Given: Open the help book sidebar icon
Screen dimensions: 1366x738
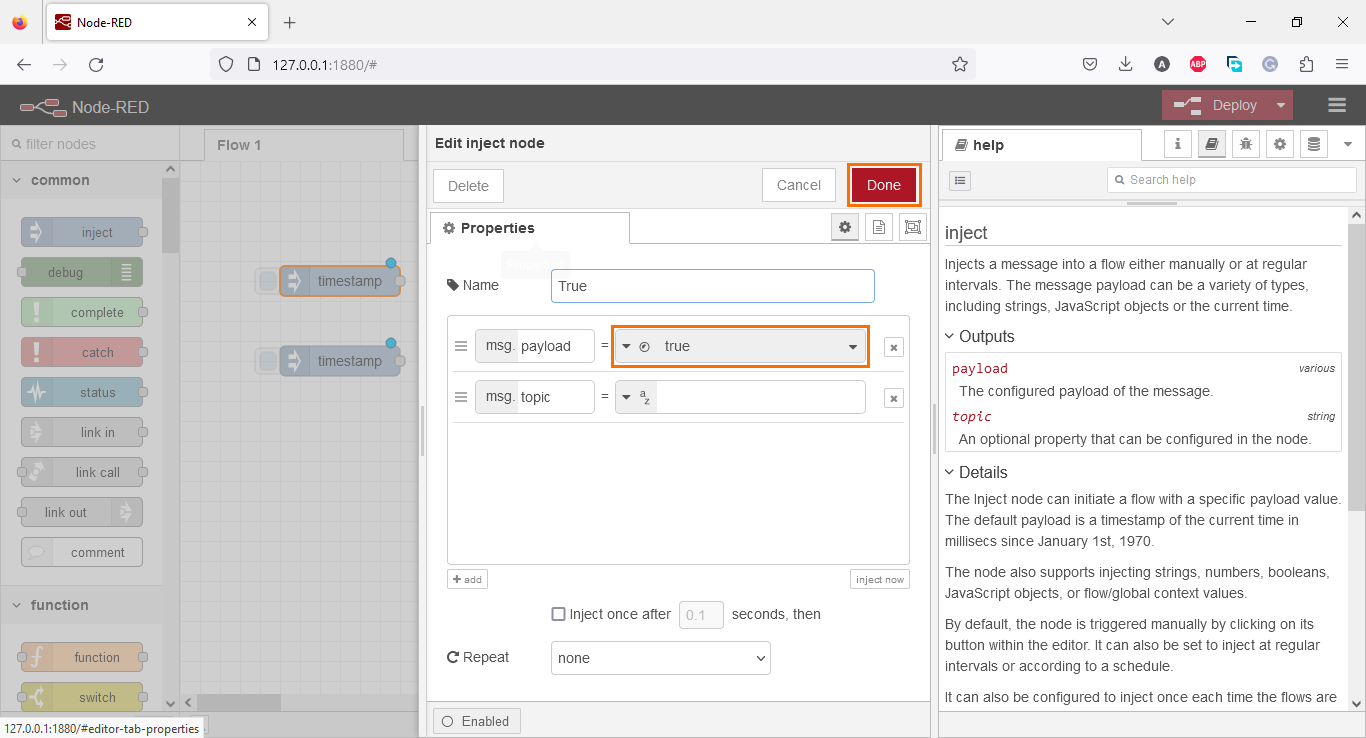Looking at the screenshot, I should coord(1212,144).
